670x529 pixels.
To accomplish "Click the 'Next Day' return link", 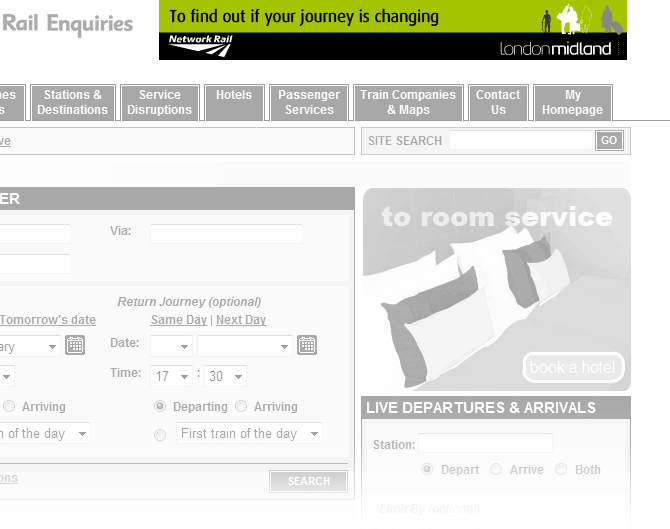I will click(241, 320).
